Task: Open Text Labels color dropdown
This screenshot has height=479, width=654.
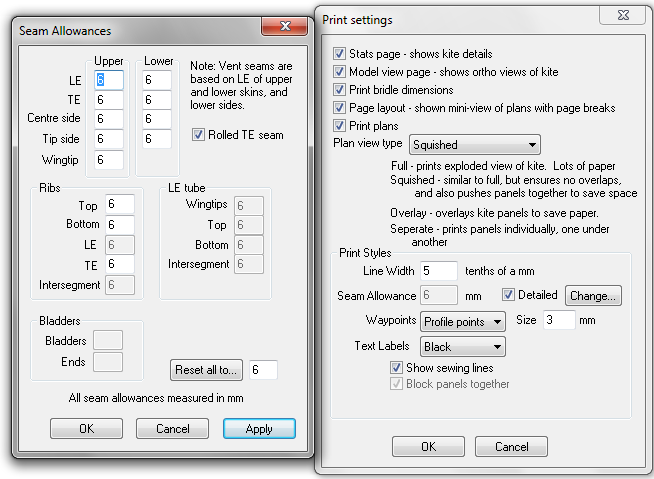Action: 463,347
